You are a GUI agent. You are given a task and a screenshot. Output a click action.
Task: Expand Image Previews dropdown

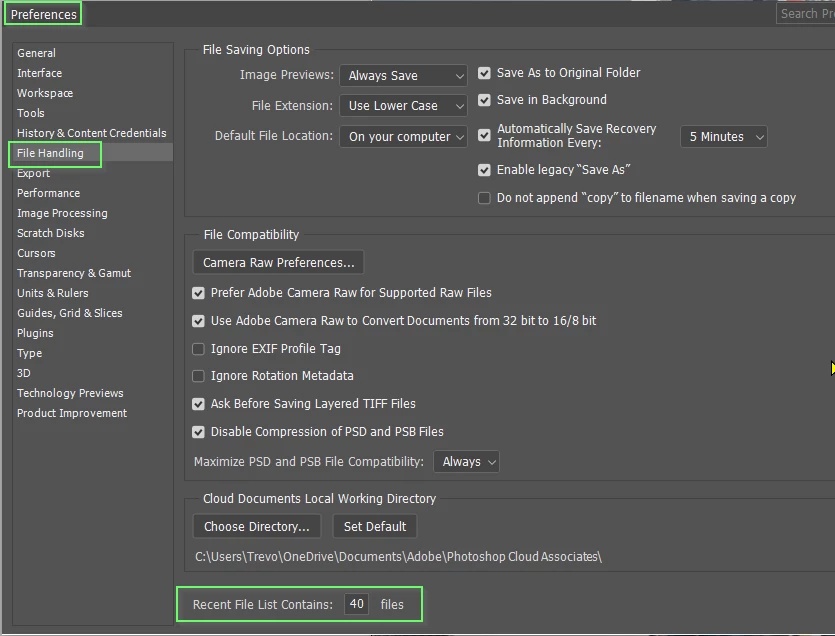[x=403, y=76]
